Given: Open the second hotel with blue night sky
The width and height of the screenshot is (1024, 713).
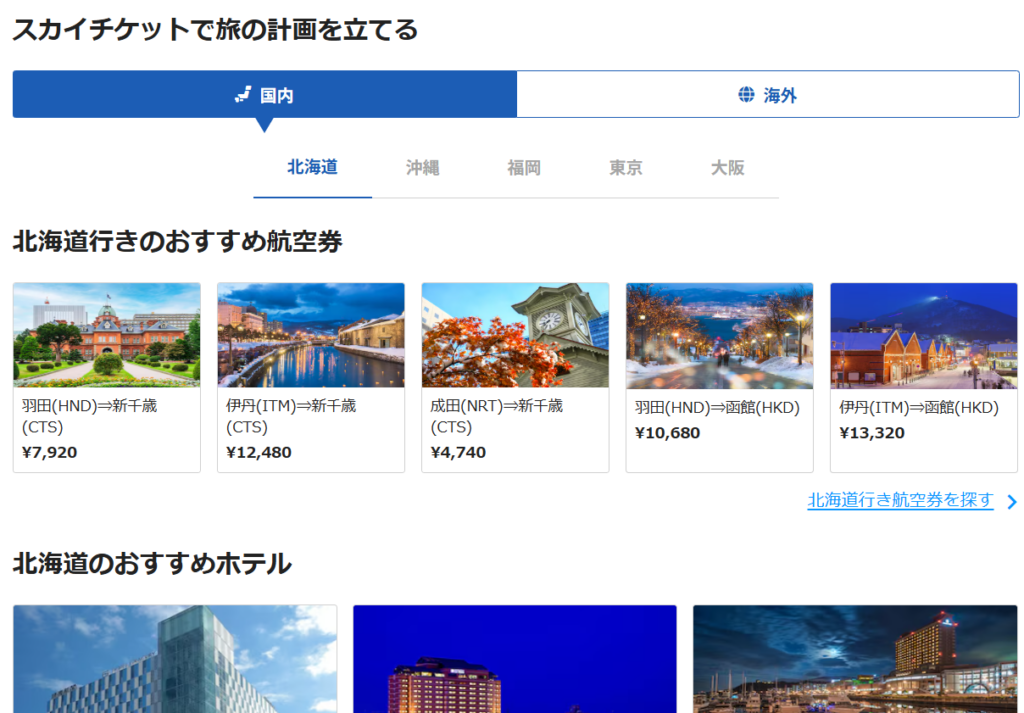Looking at the screenshot, I should click(x=515, y=659).
